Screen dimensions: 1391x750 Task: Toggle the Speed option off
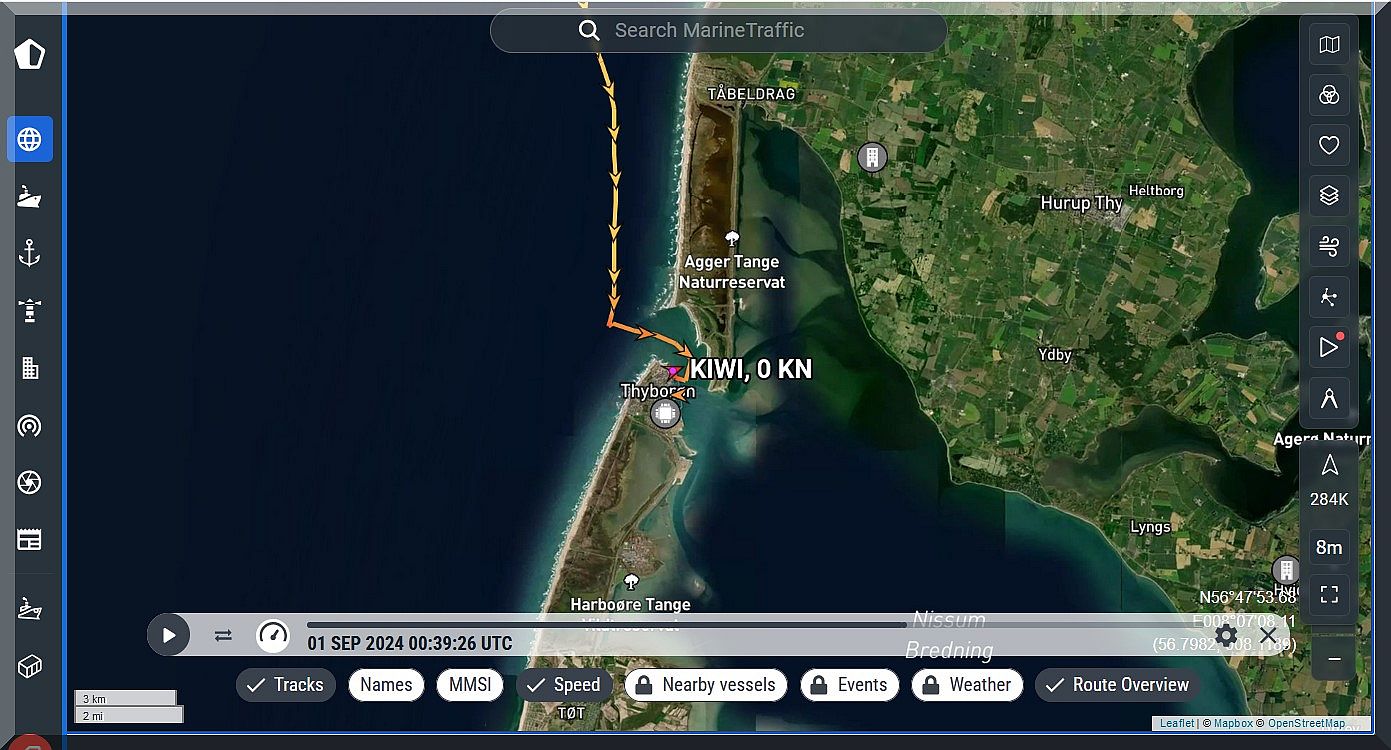coord(564,685)
